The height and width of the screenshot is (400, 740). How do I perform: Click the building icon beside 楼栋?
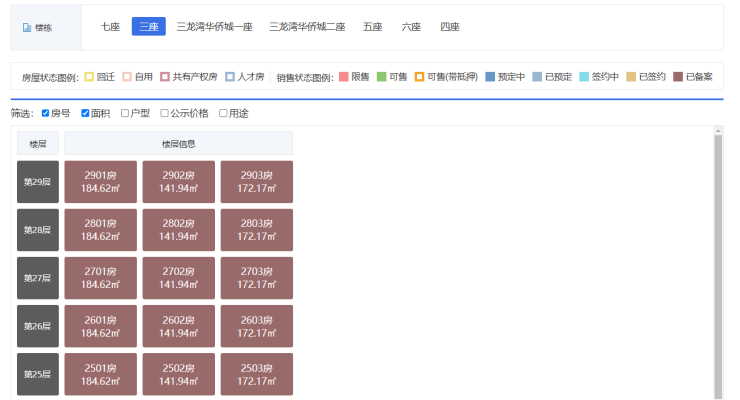pyautogui.click(x=26, y=28)
